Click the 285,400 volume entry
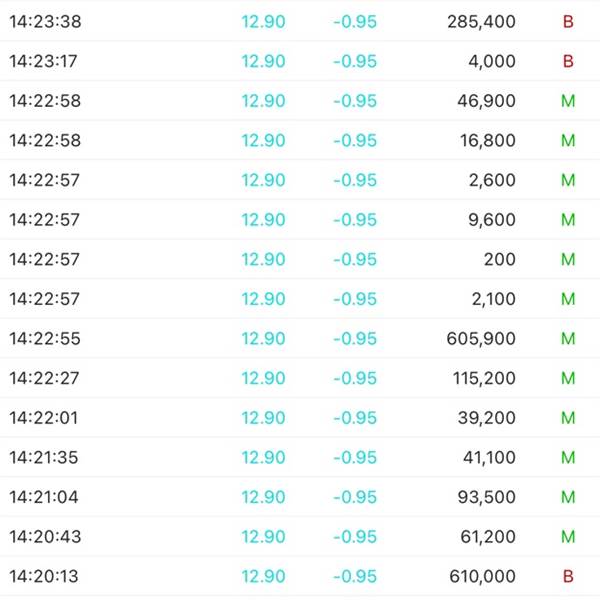Image resolution: width=600 pixels, height=600 pixels. pyautogui.click(x=482, y=21)
